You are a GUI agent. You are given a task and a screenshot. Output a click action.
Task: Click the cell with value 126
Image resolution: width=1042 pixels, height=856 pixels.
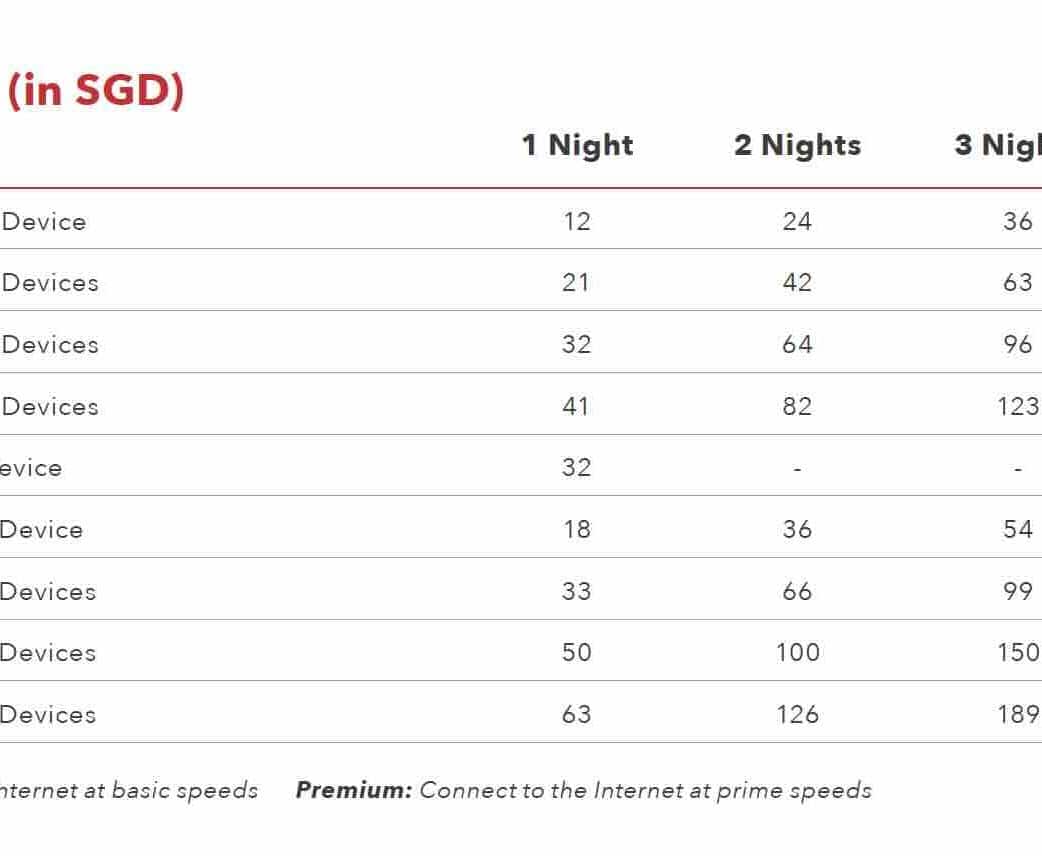coord(797,715)
